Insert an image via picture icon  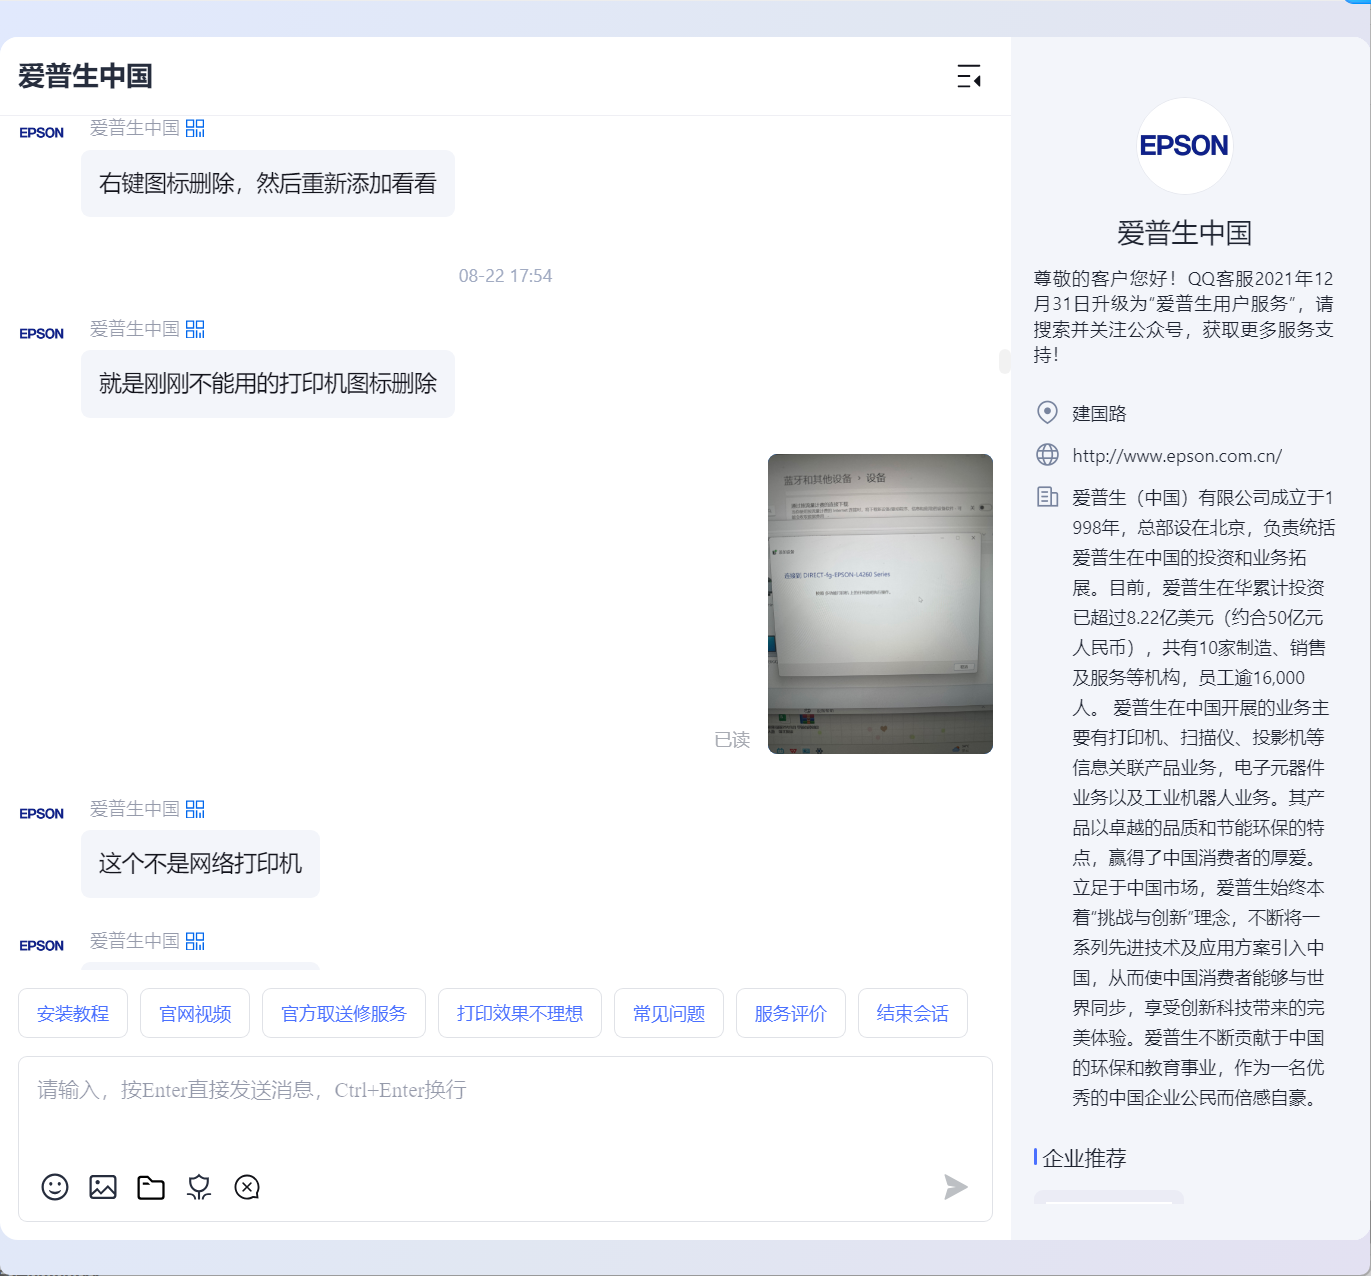pyautogui.click(x=103, y=1187)
